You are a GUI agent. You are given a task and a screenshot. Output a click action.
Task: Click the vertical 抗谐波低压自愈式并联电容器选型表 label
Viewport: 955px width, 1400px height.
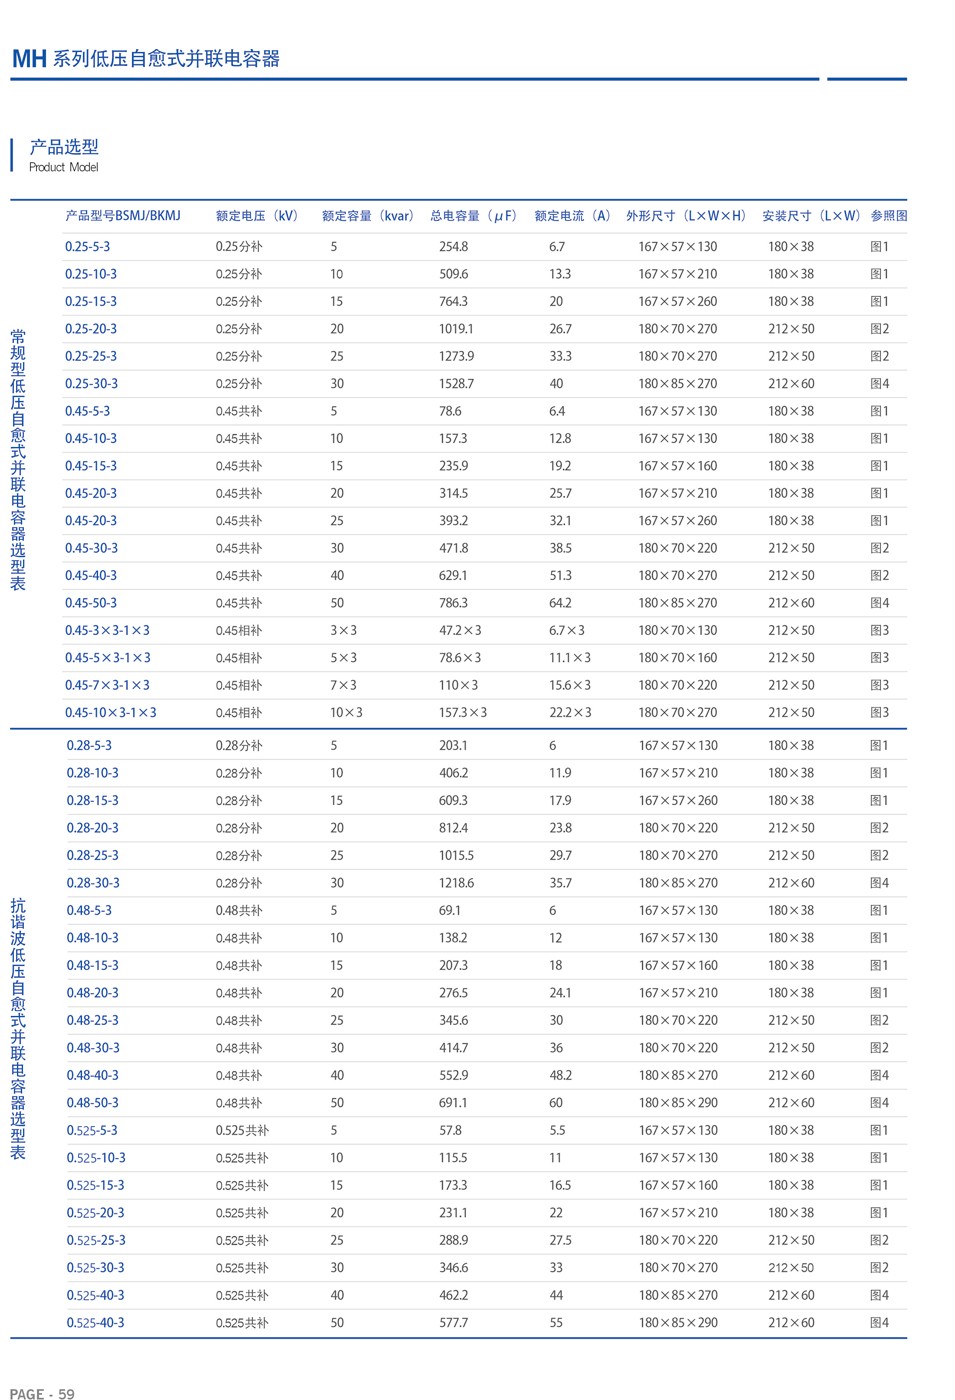tap(18, 1028)
